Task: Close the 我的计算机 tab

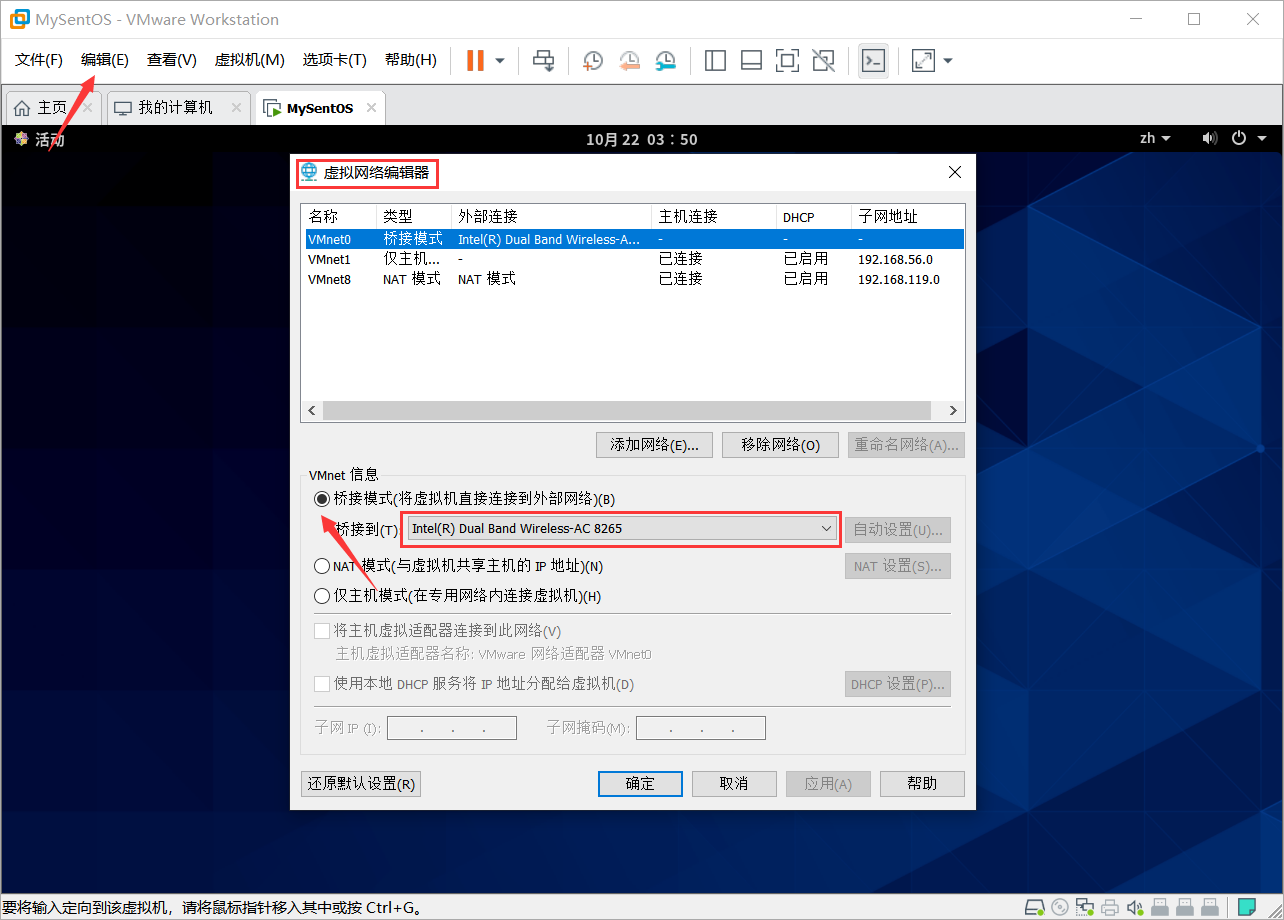Action: pos(236,107)
